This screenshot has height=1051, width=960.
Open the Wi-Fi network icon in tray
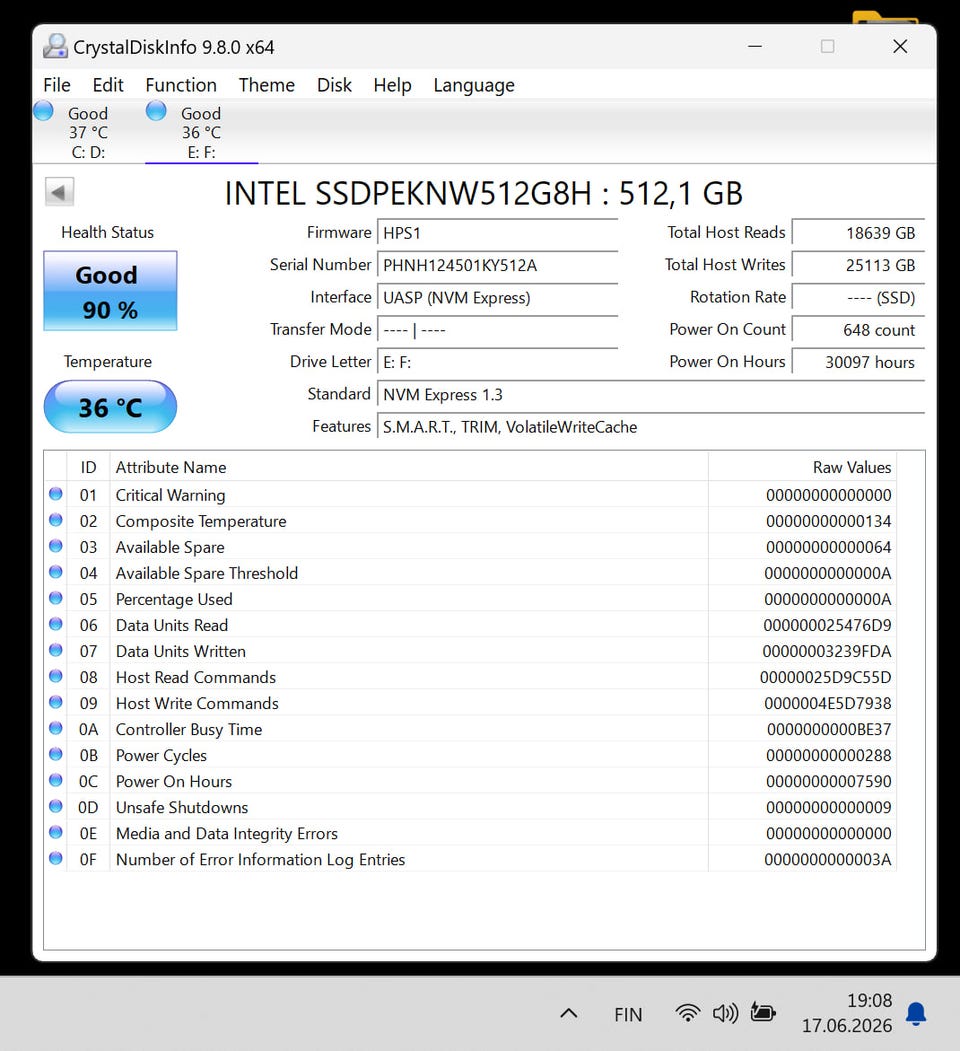(688, 1013)
